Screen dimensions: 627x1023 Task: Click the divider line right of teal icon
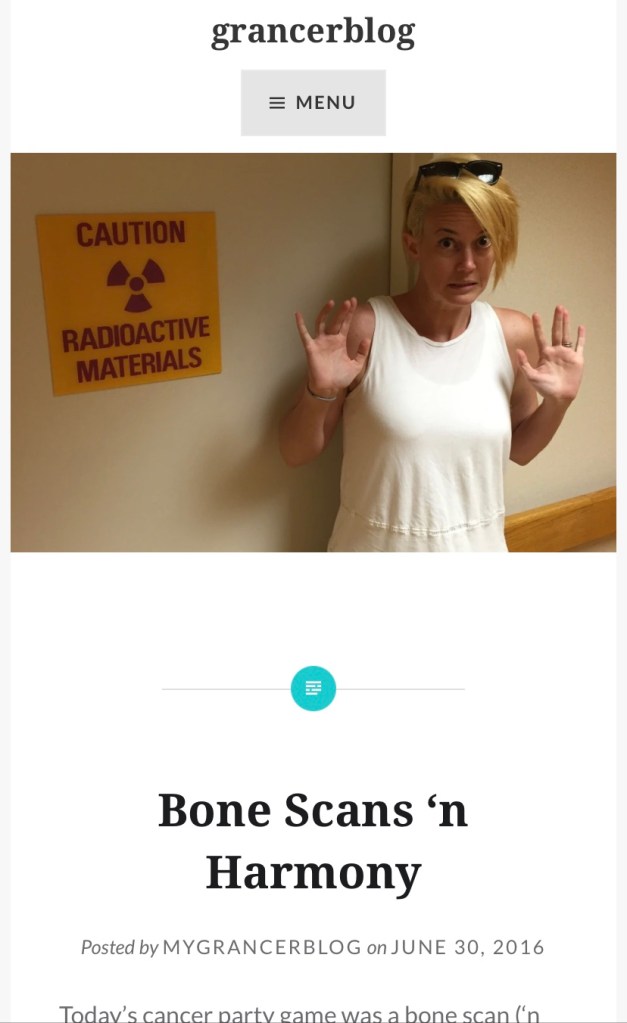pyautogui.click(x=401, y=688)
